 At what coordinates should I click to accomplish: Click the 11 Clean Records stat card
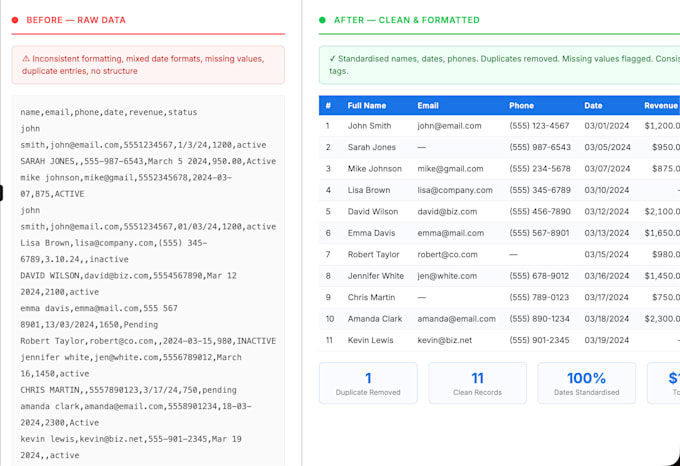pyautogui.click(x=477, y=383)
